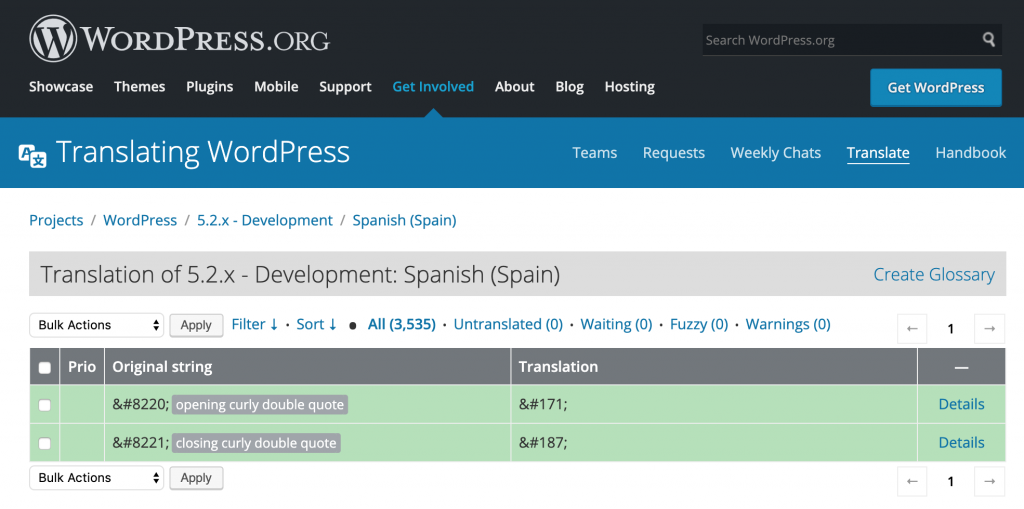
Task: Click the Translation column header
Action: point(714,367)
